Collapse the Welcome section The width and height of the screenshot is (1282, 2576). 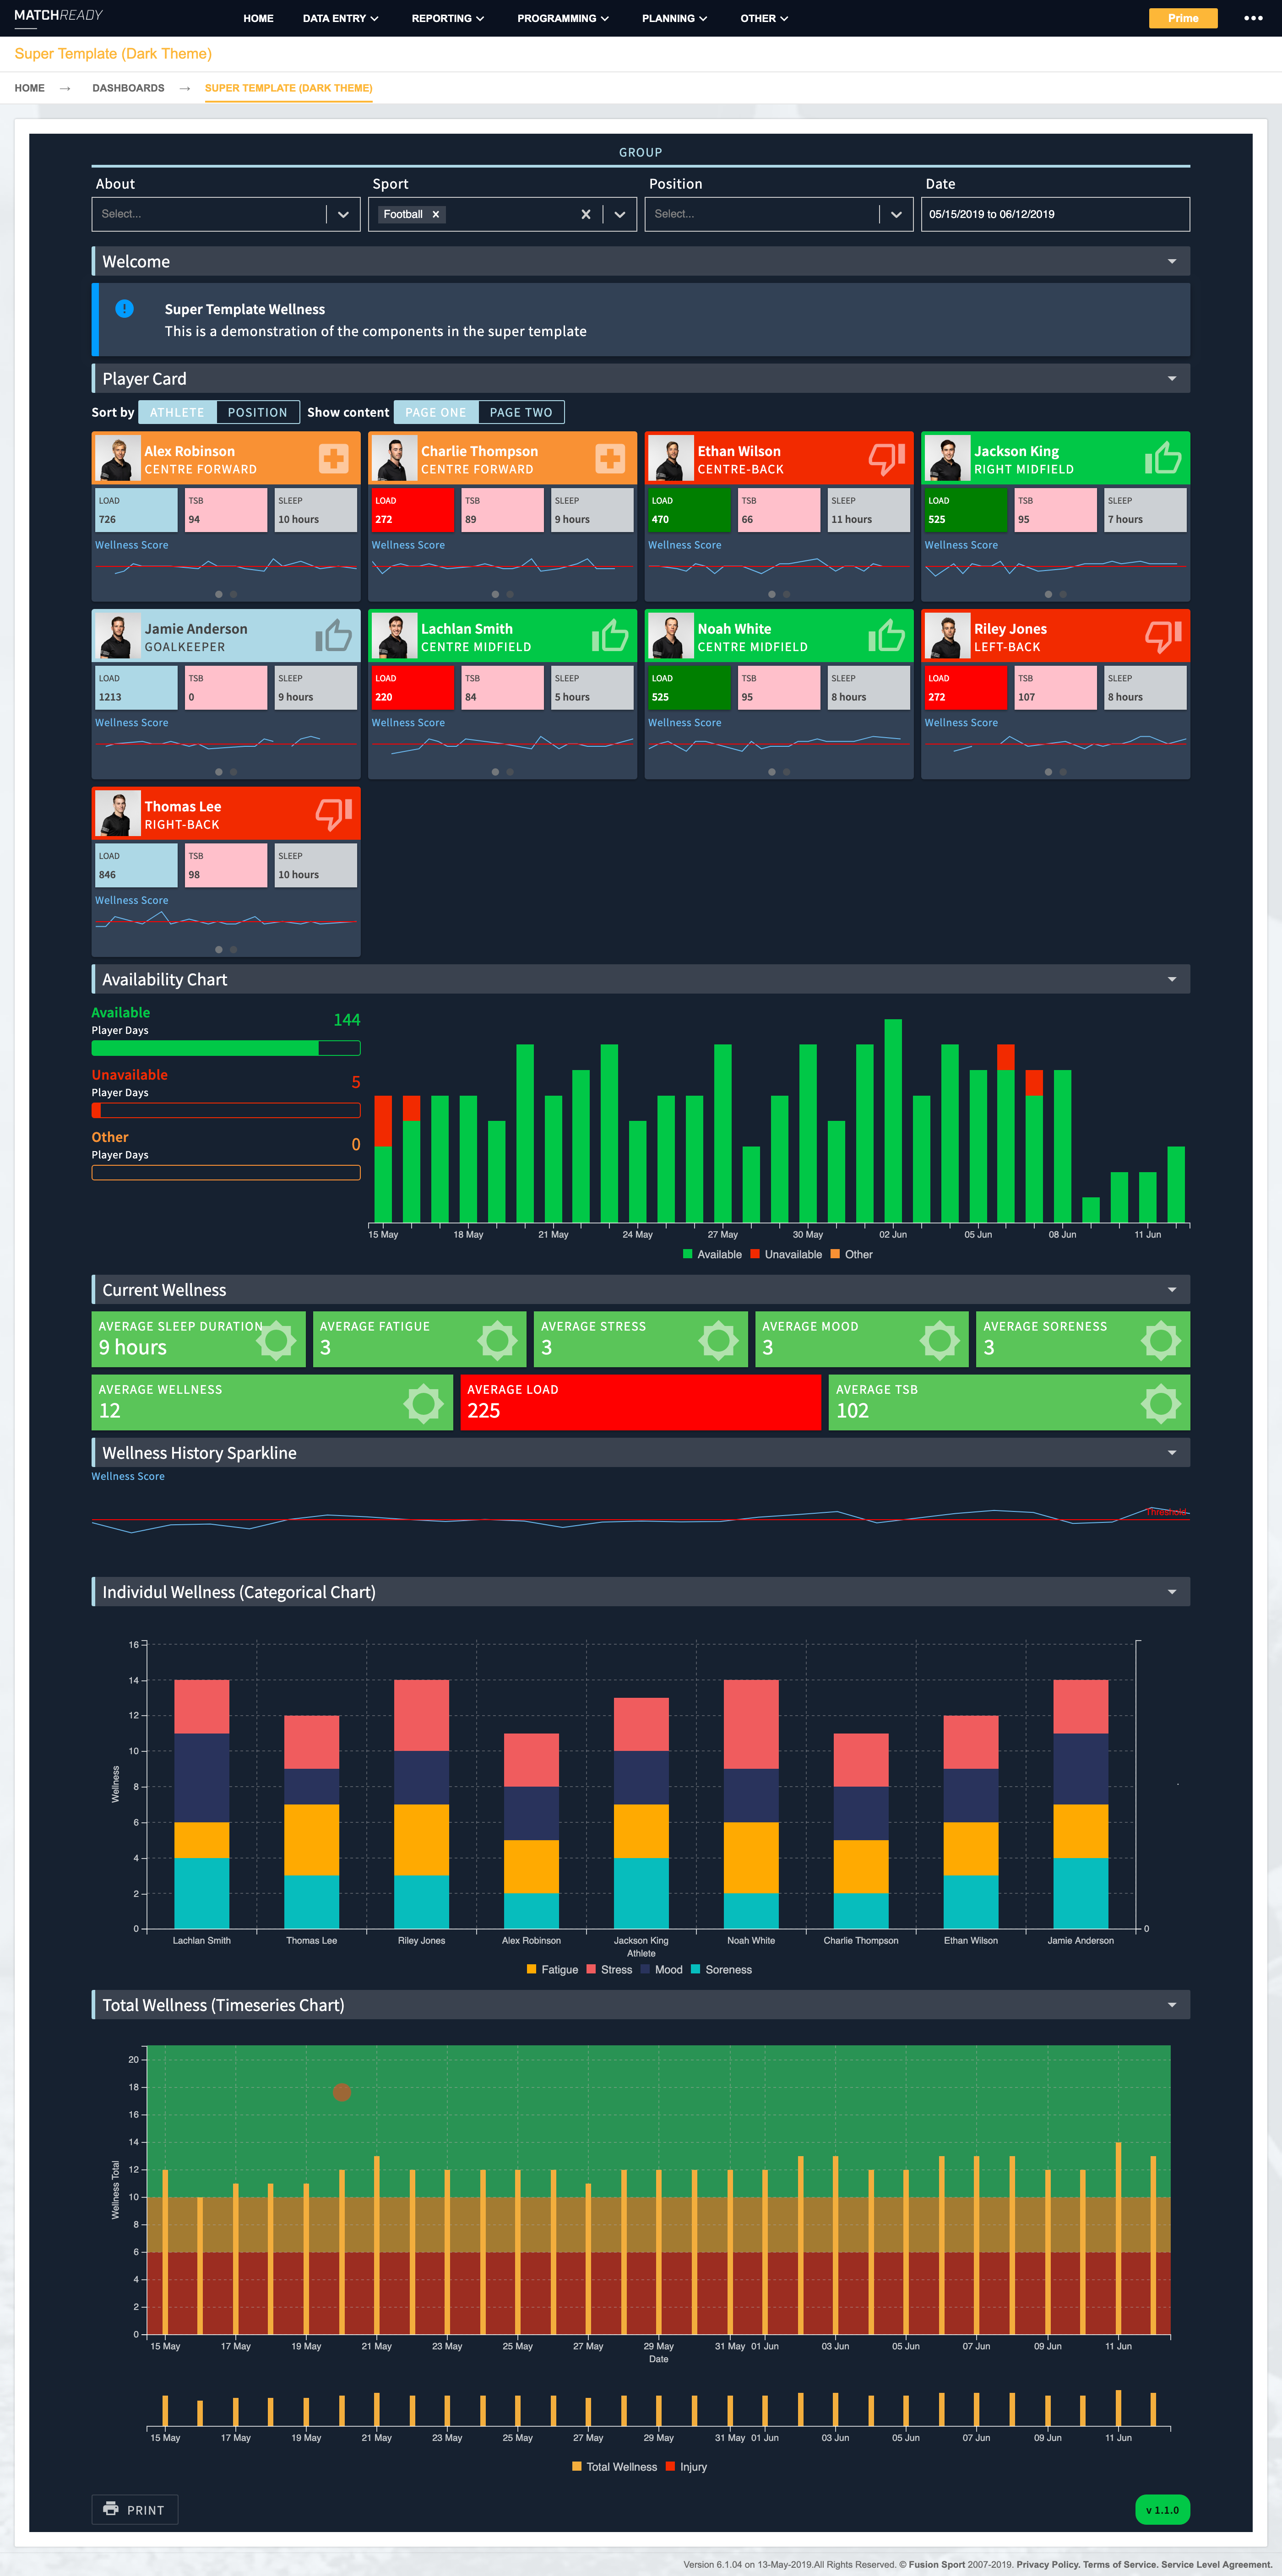point(1172,261)
